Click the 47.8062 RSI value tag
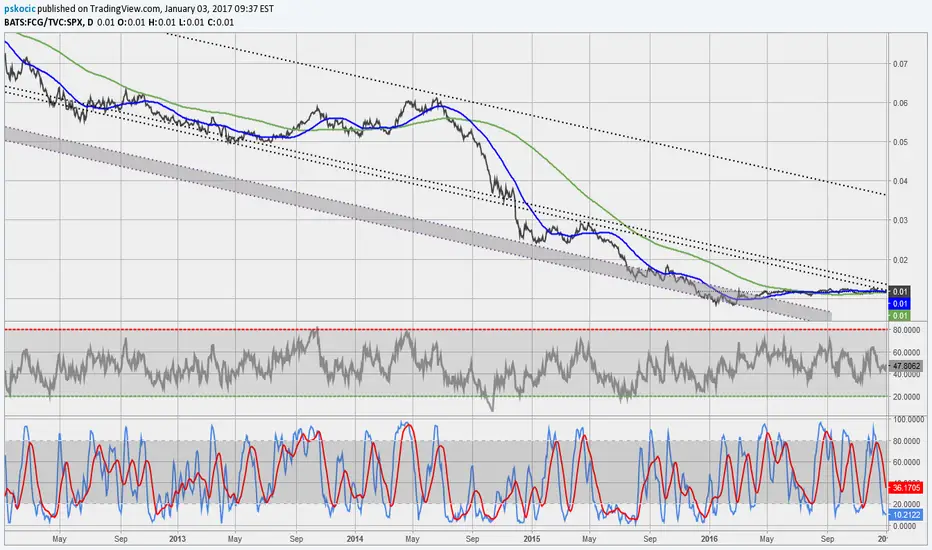This screenshot has height=550, width=932. (x=905, y=366)
